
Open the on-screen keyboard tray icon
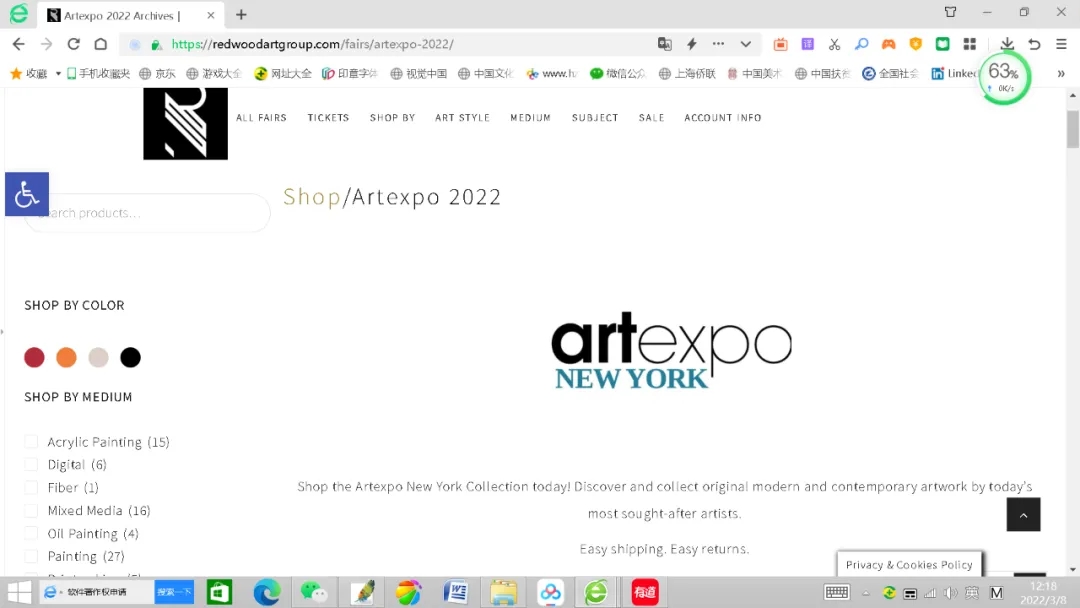point(837,592)
